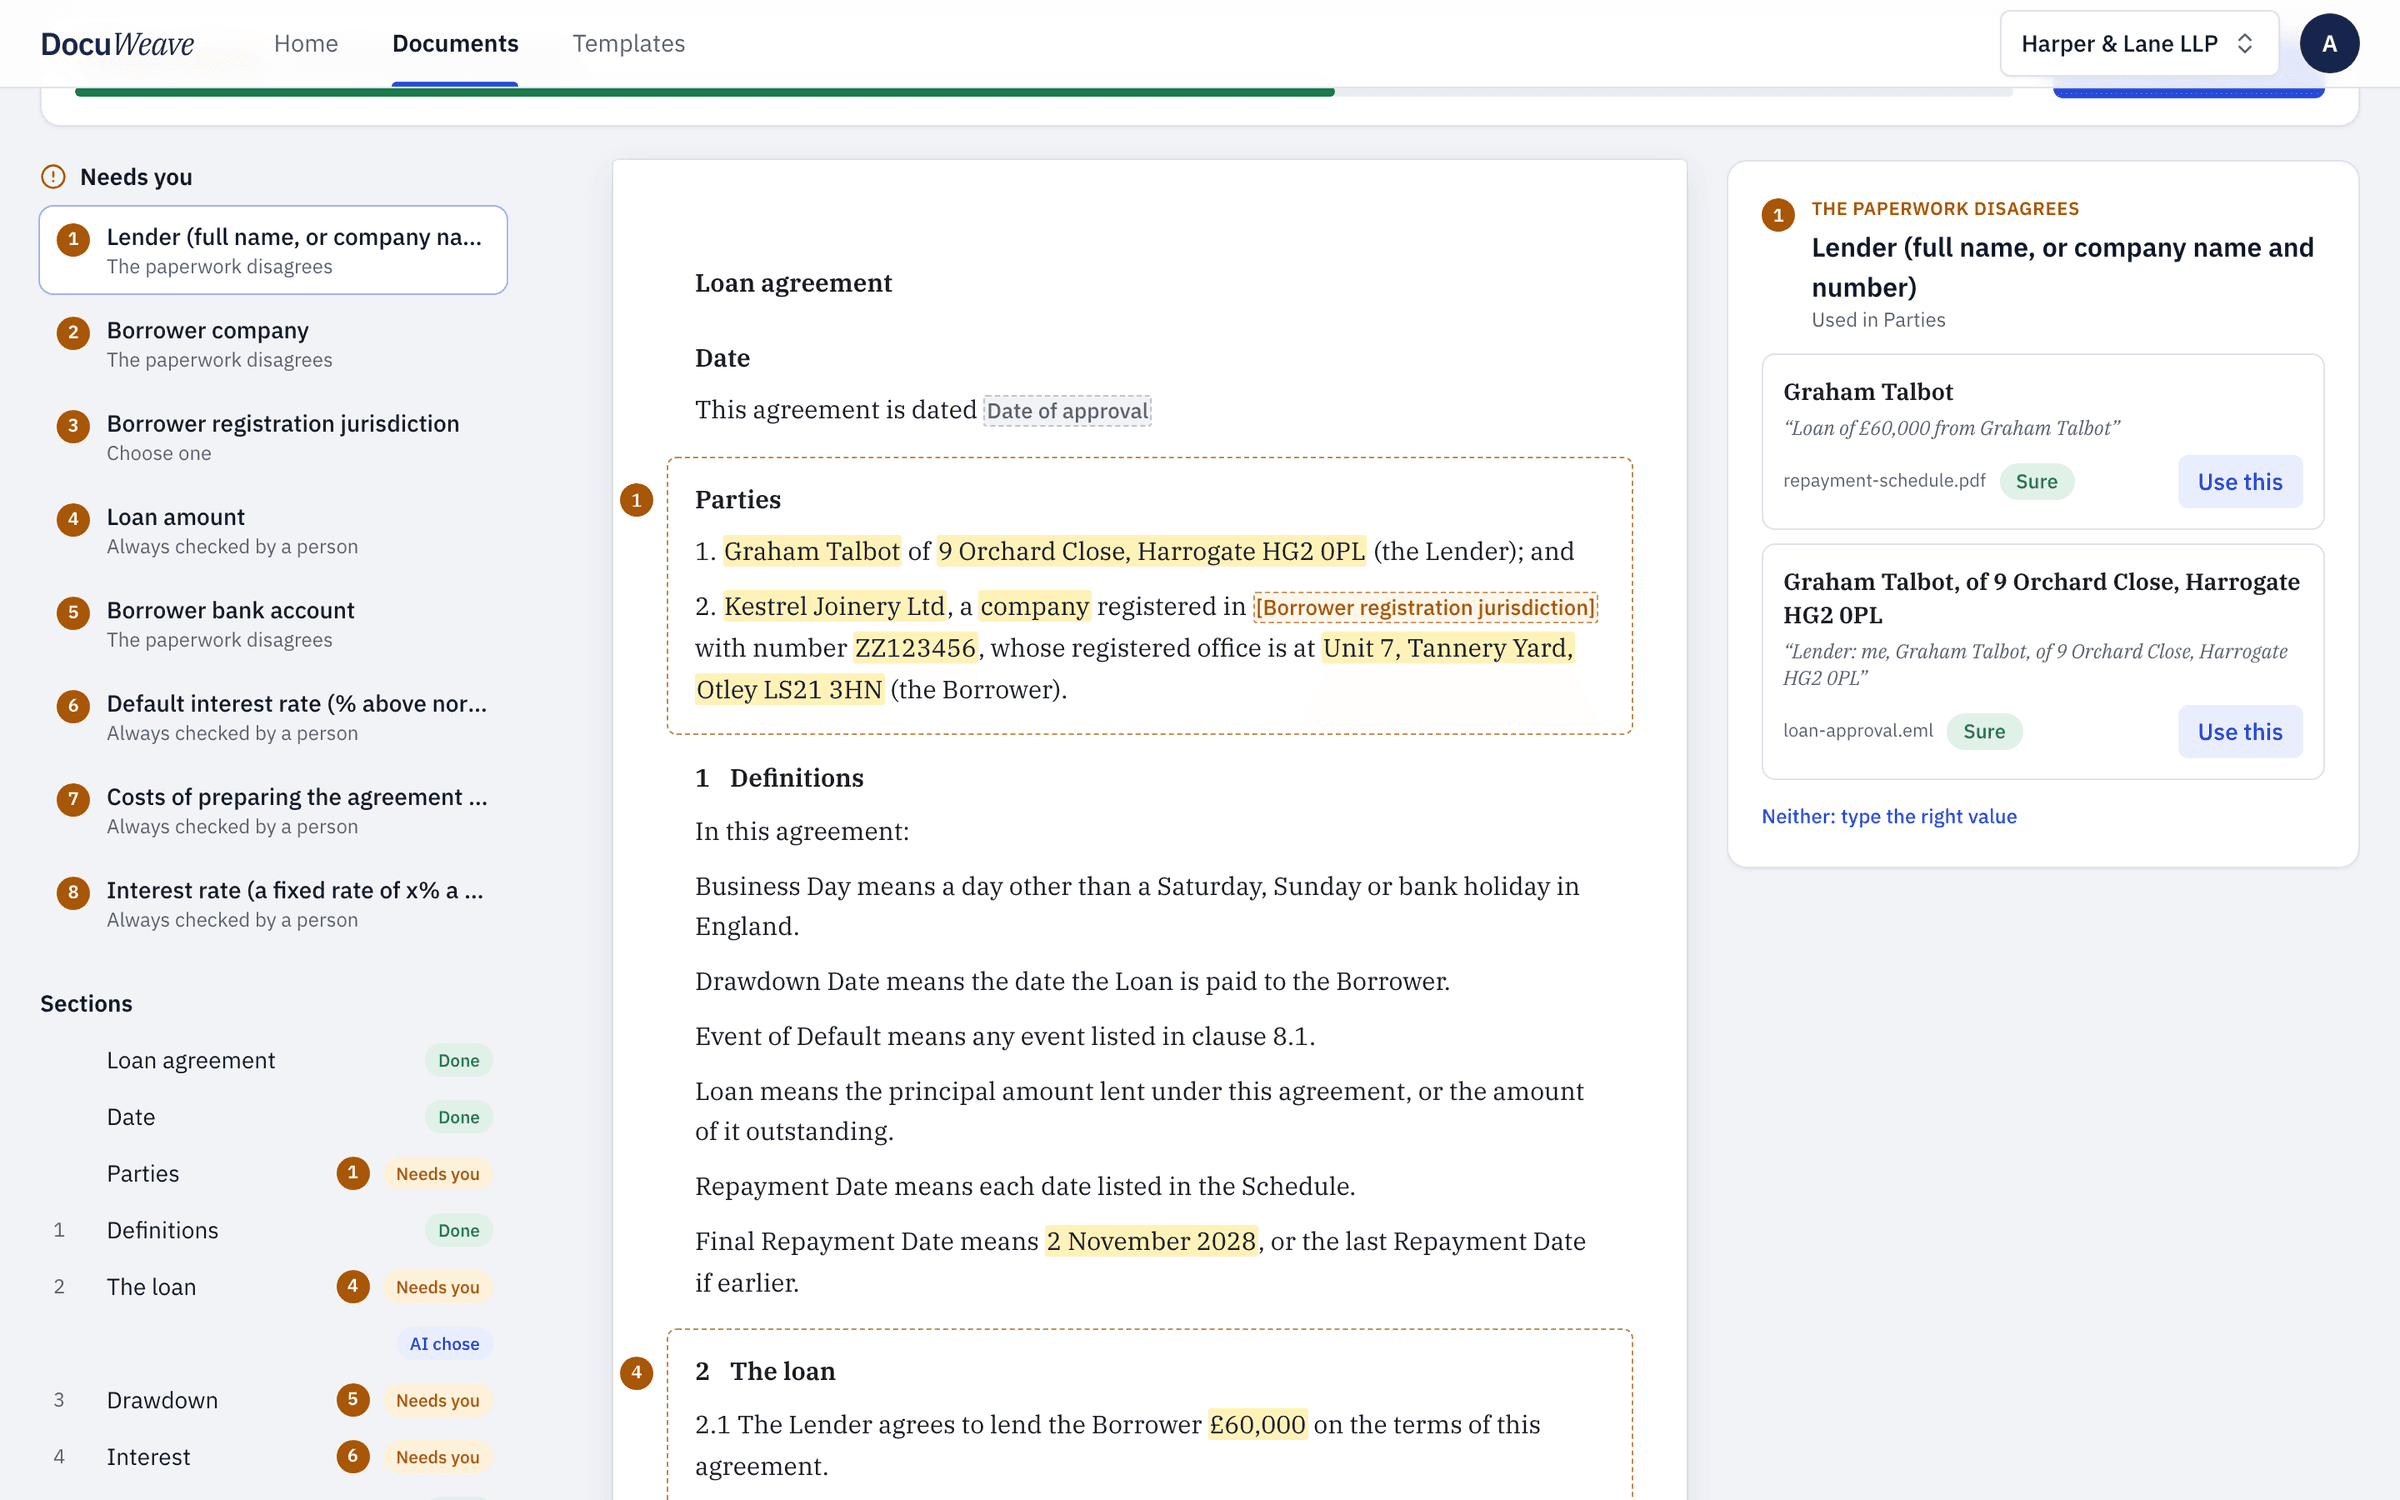Viewport: 2400px width, 1500px height.
Task: Select the Documents tab
Action: 455,43
